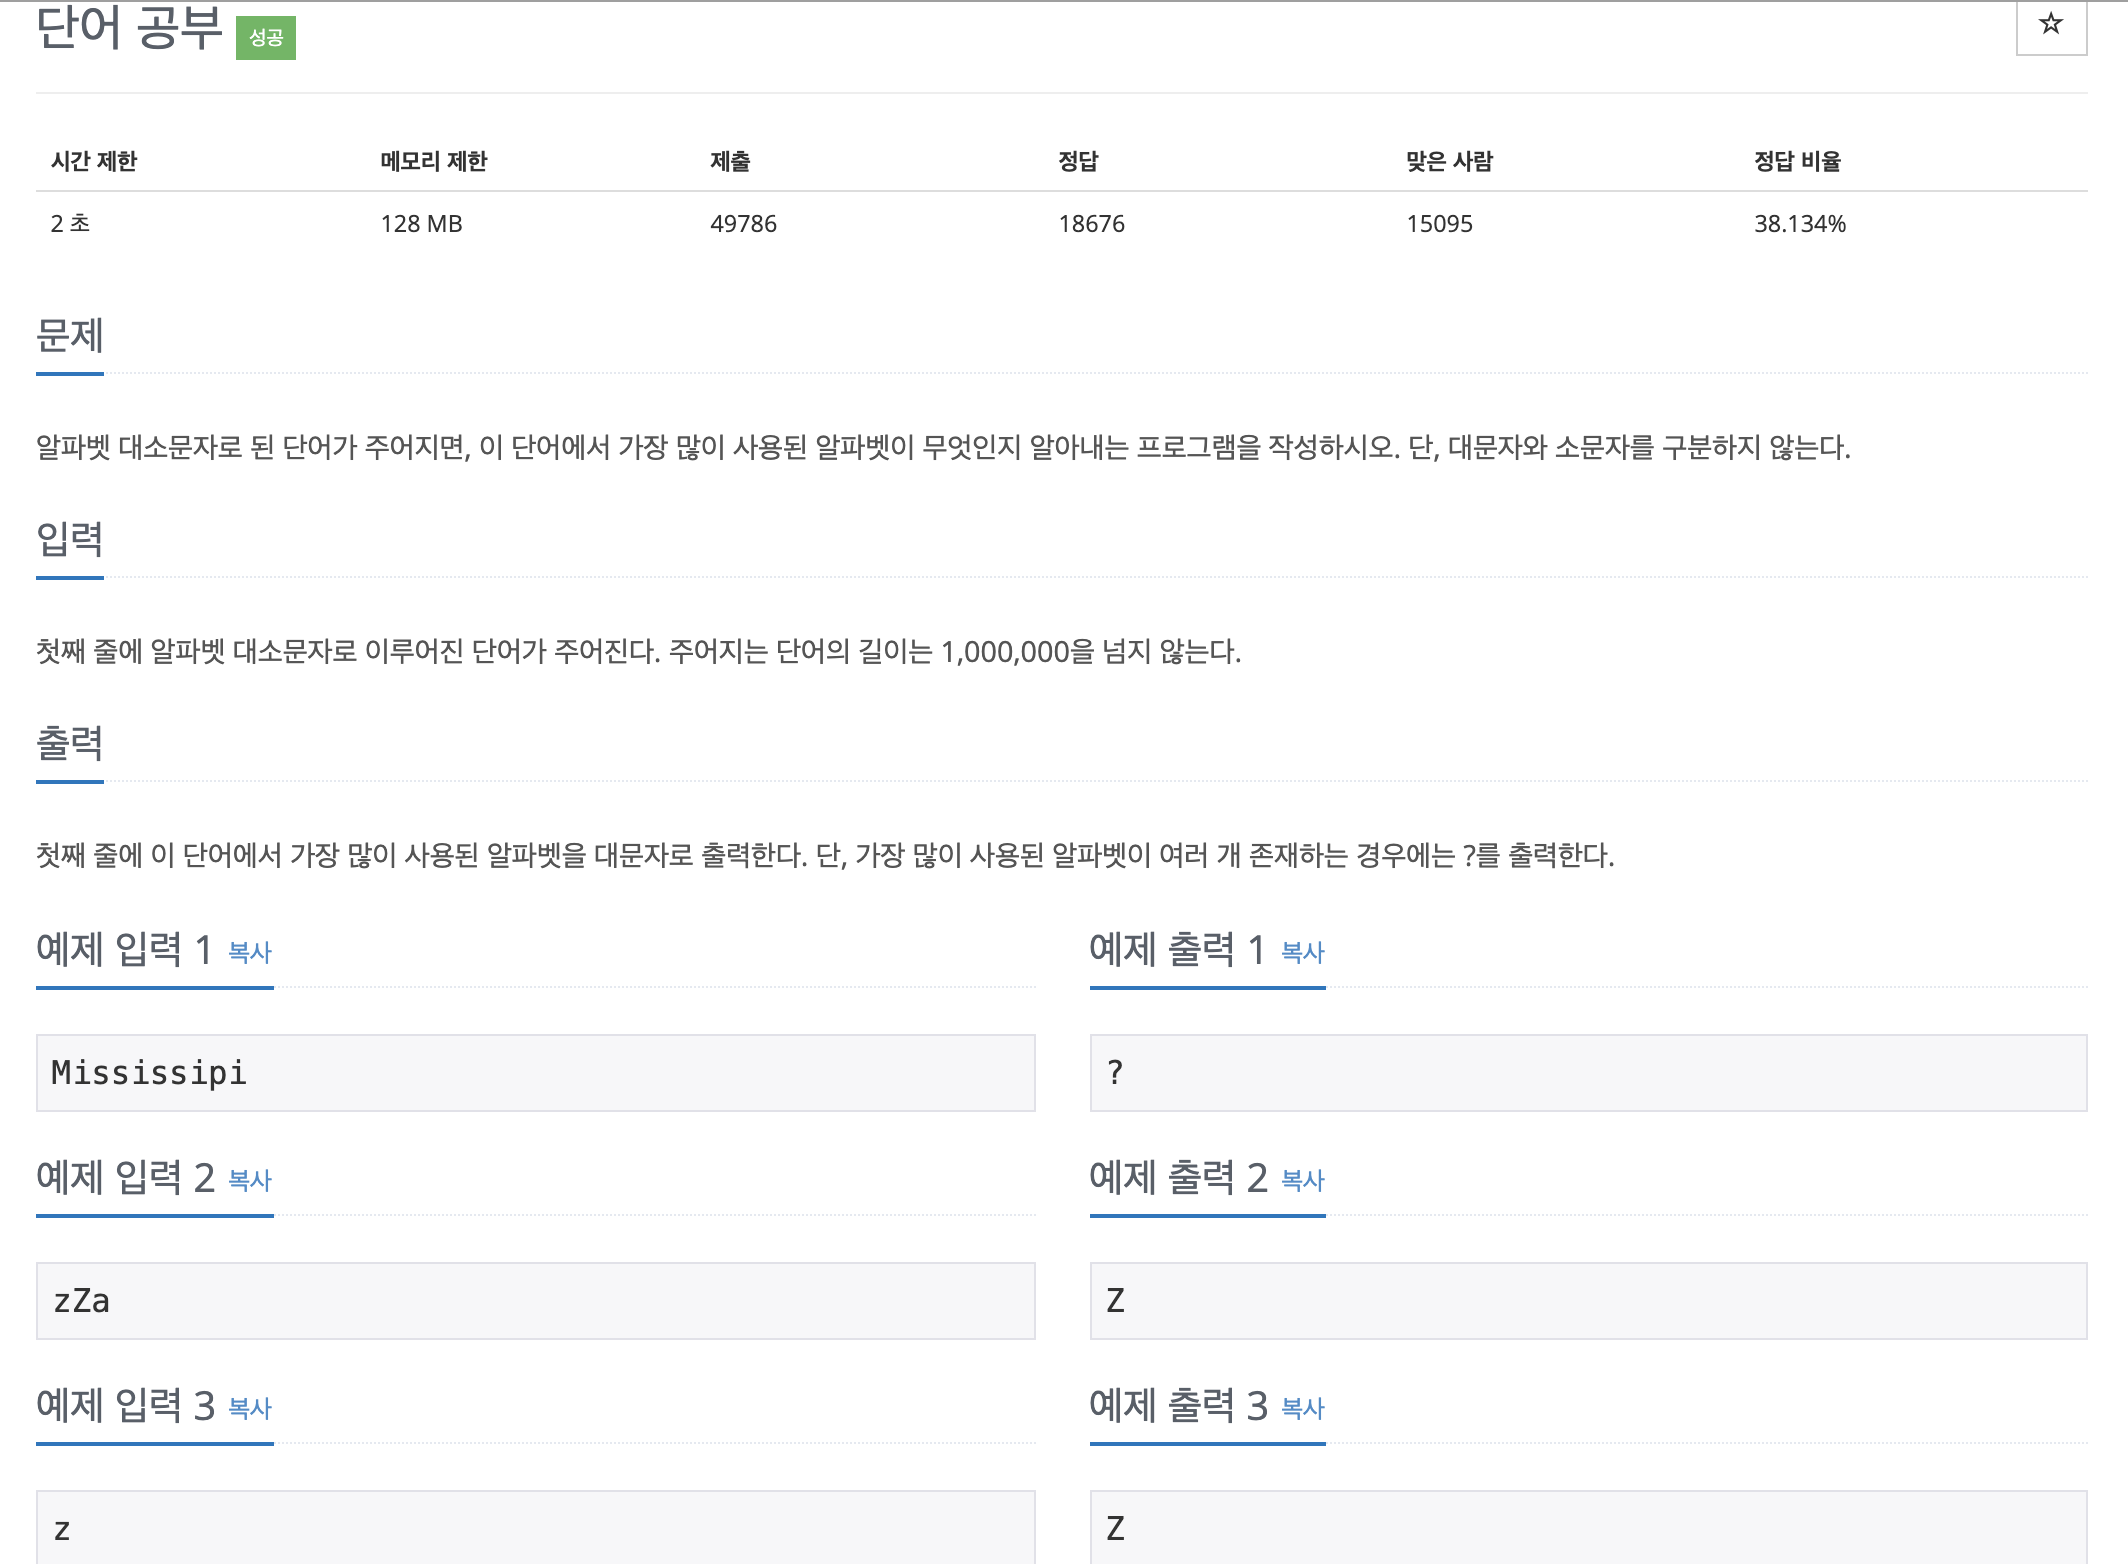
Task: Click the zZa sample input box
Action: tap(535, 1301)
